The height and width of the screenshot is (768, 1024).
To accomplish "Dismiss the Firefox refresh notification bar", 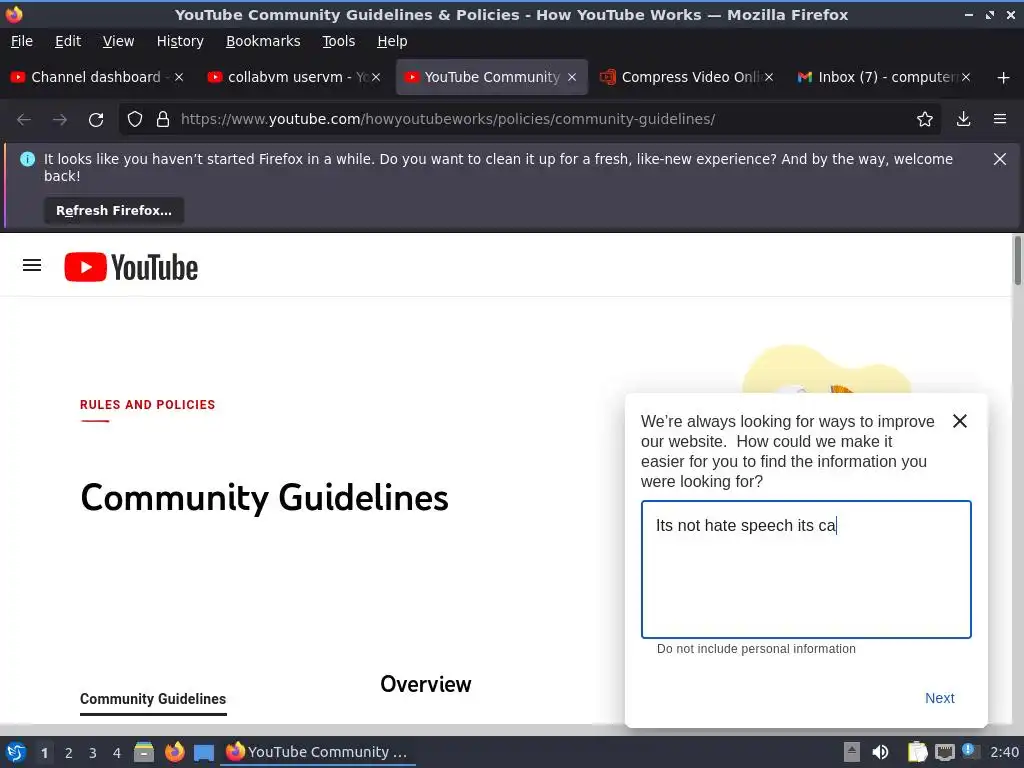I will tap(1000, 159).
